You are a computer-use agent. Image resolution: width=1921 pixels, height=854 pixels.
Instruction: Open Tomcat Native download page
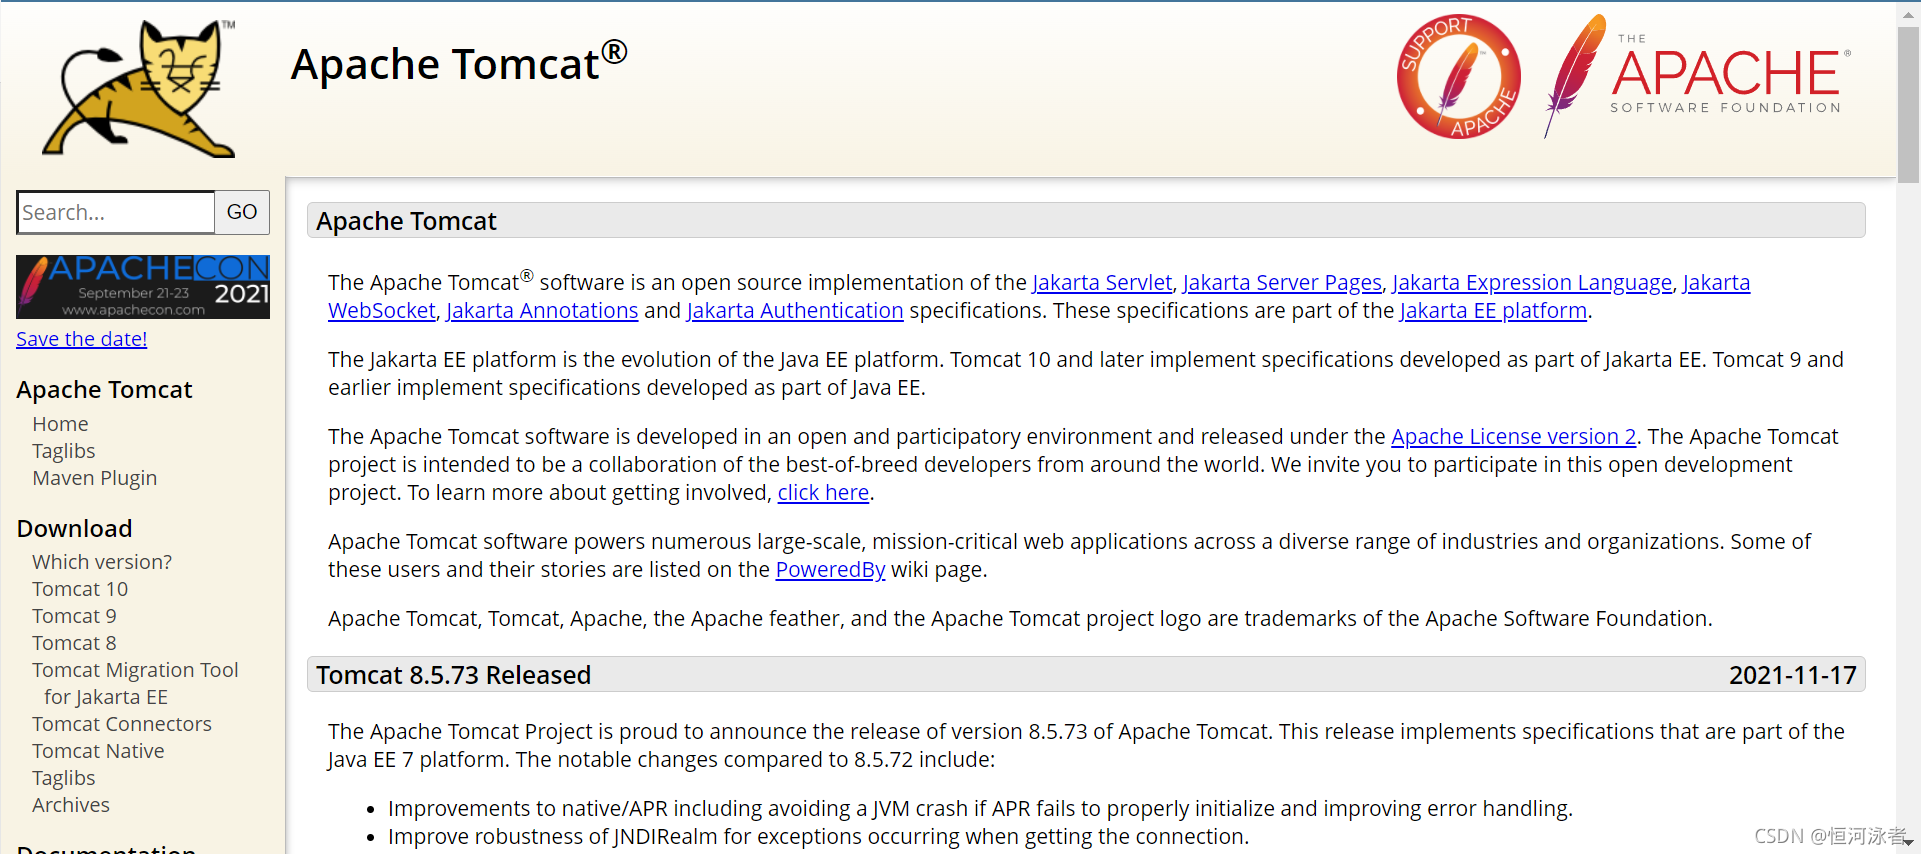pyautogui.click(x=98, y=751)
